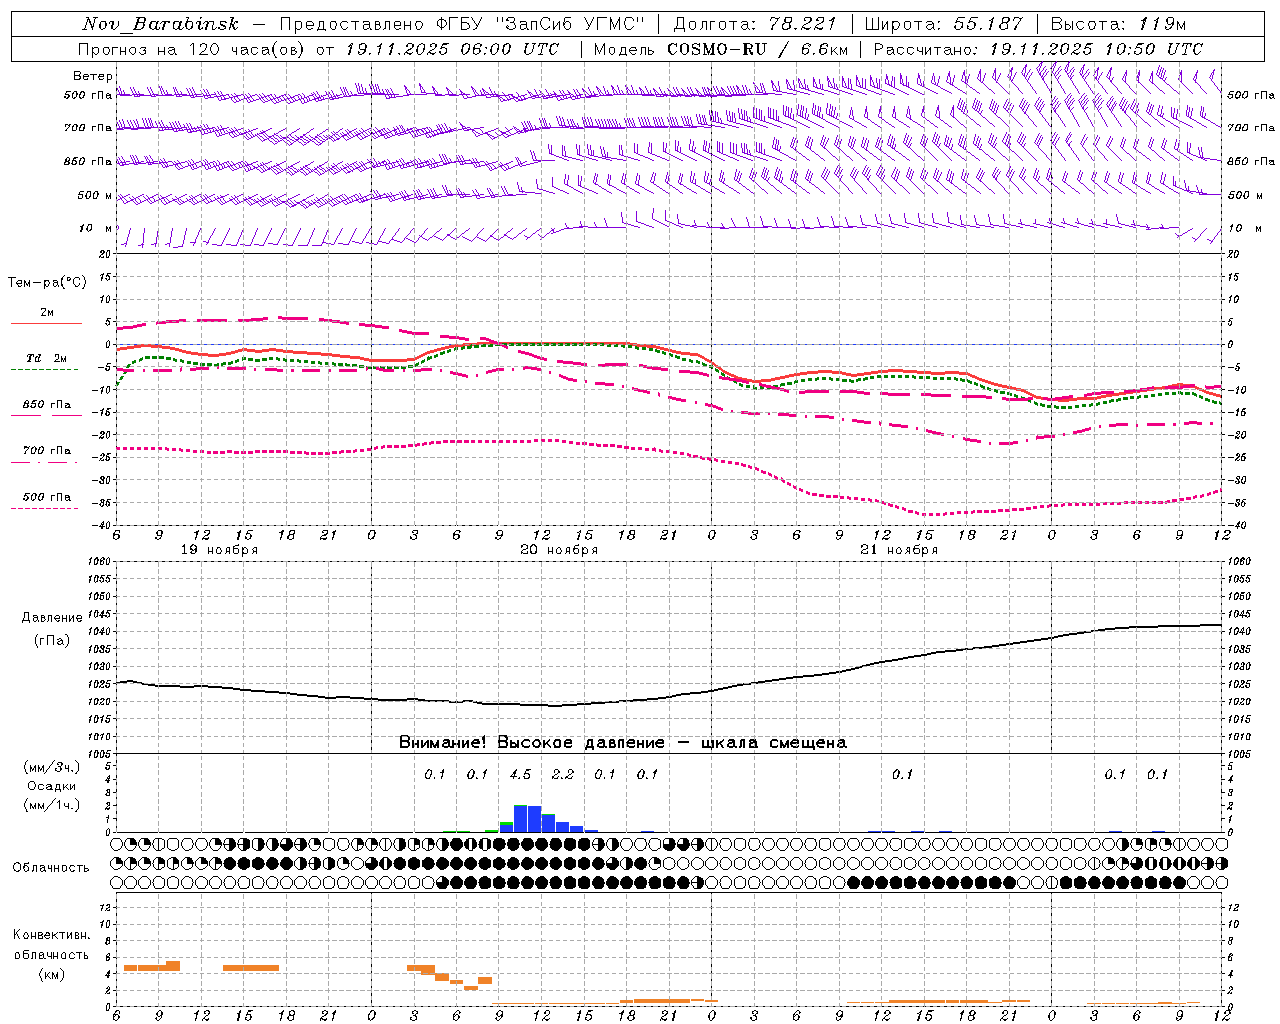Viewport: 1280px width, 1024px height.
Task: Click the 21 ноября date label
Action: (899, 550)
